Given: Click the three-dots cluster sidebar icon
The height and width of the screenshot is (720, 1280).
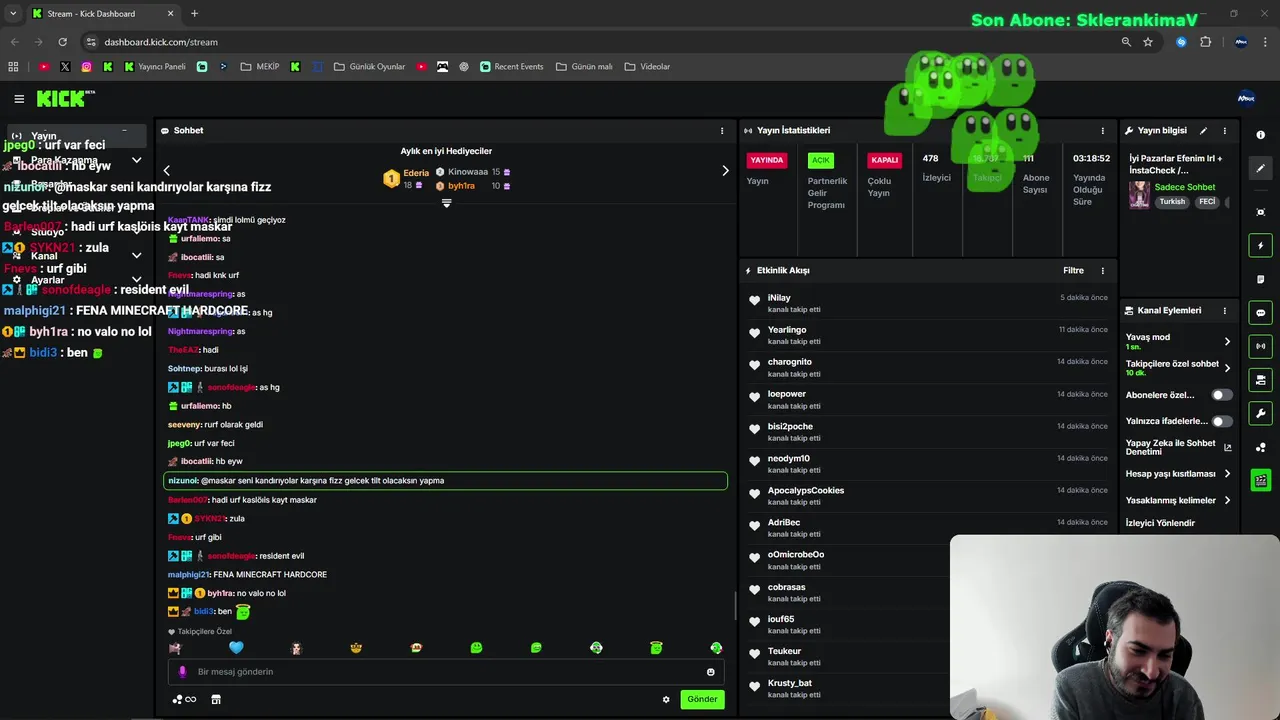Looking at the screenshot, I should pyautogui.click(x=1260, y=447).
